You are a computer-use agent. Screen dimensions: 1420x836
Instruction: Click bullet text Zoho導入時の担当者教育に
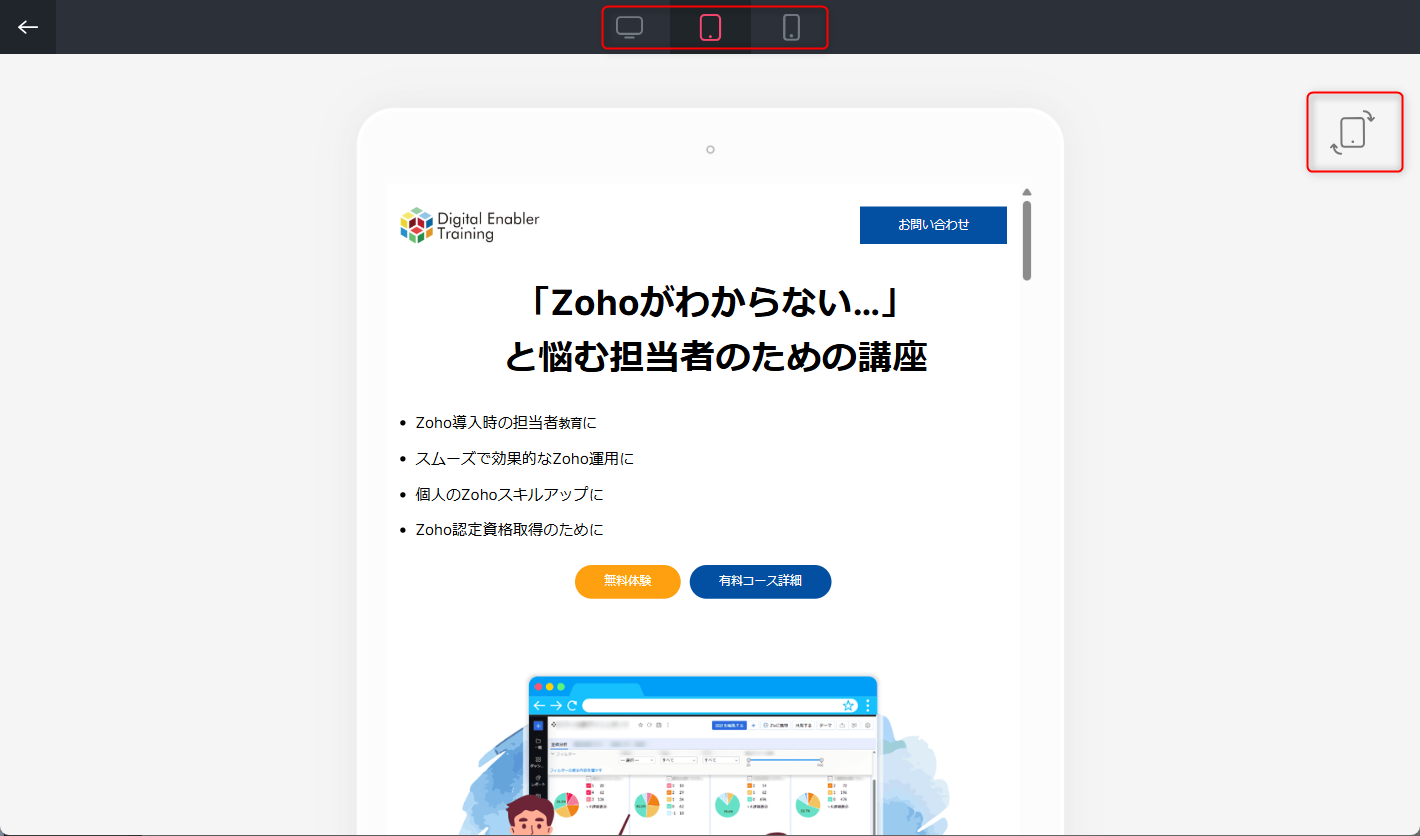click(506, 423)
